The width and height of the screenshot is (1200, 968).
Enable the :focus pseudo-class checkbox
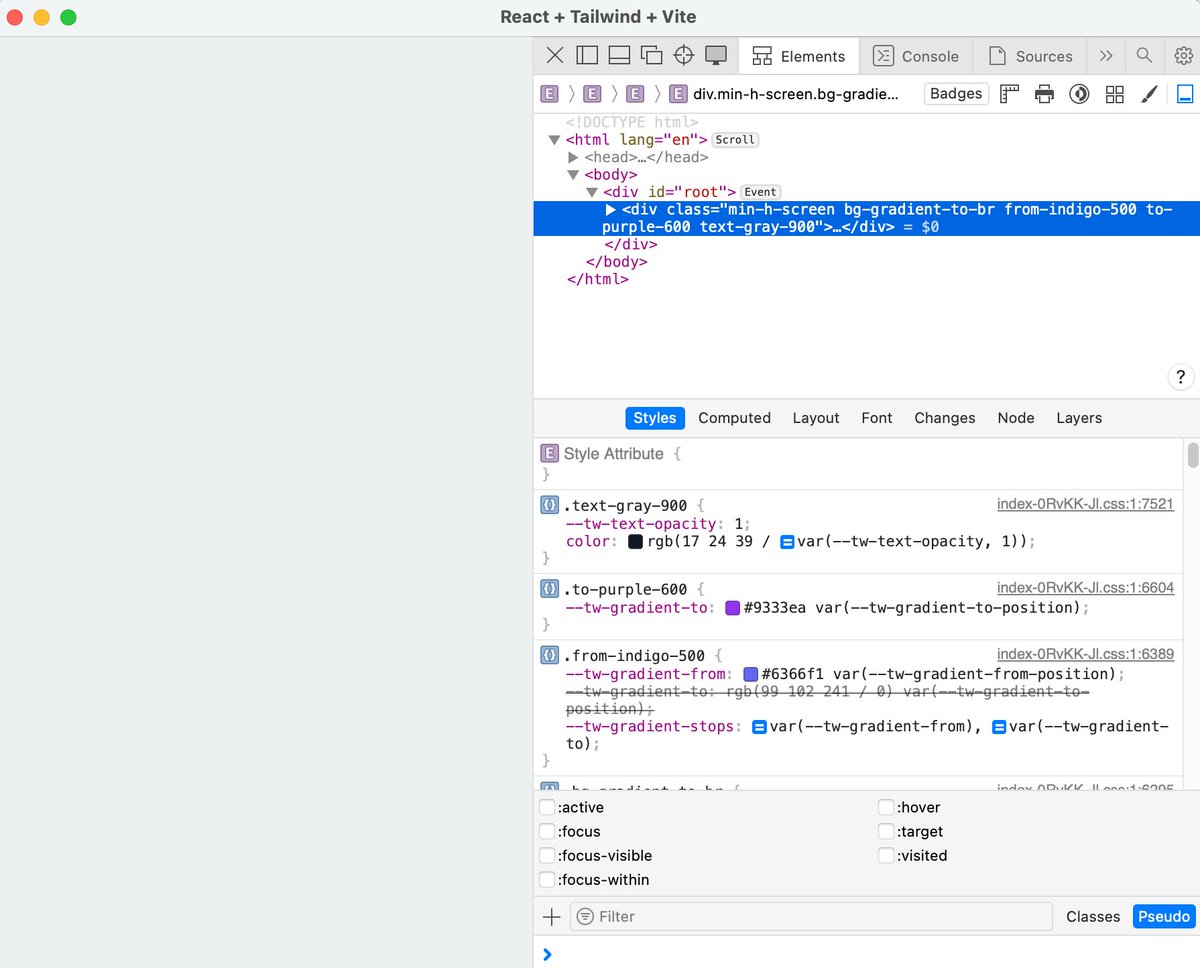point(547,831)
